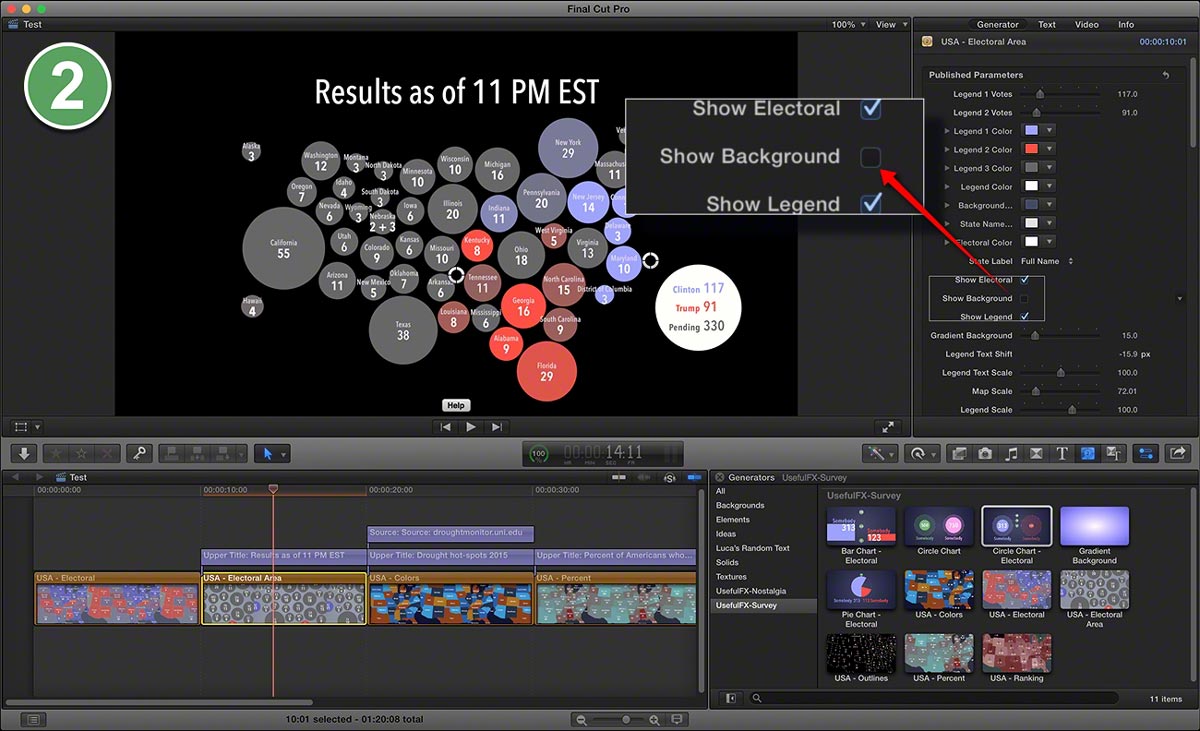This screenshot has height=731, width=1200.
Task: Jump to the next edit point
Action: (x=497, y=427)
